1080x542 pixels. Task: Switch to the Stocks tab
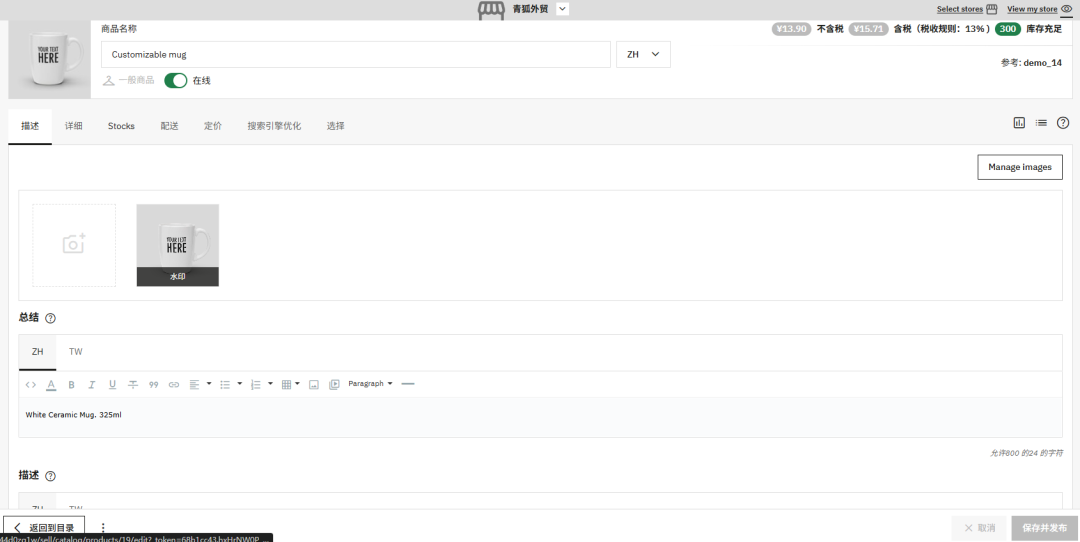pos(121,126)
